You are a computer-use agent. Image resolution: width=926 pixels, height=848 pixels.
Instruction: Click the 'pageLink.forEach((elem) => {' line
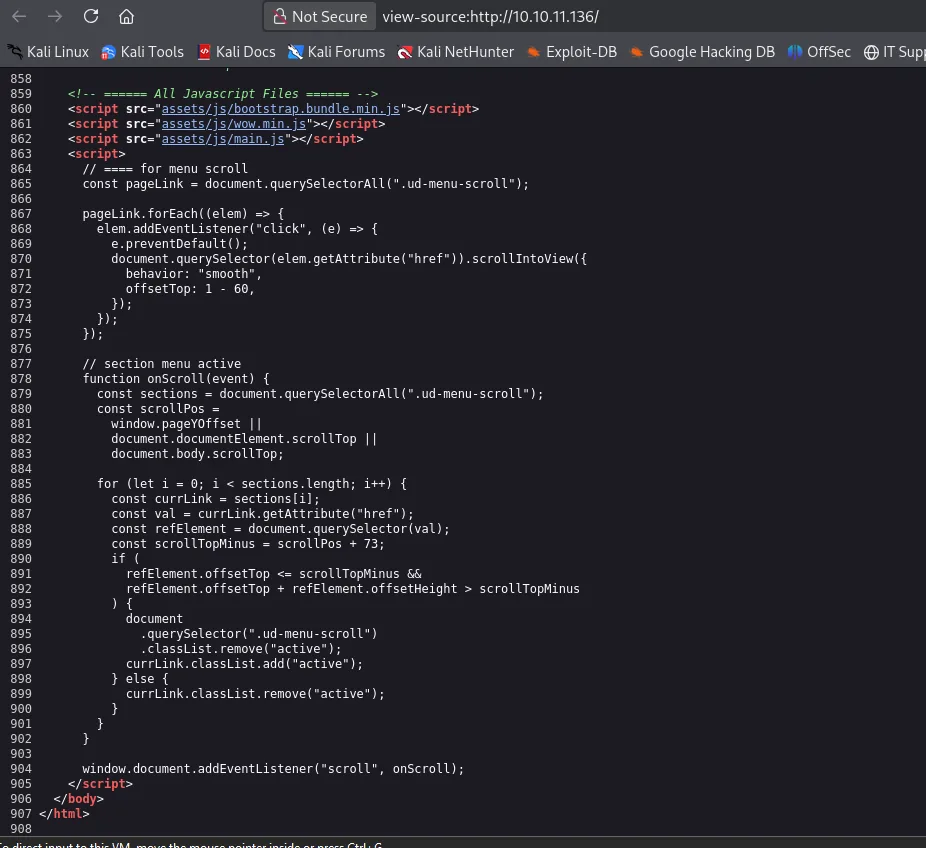(183, 214)
